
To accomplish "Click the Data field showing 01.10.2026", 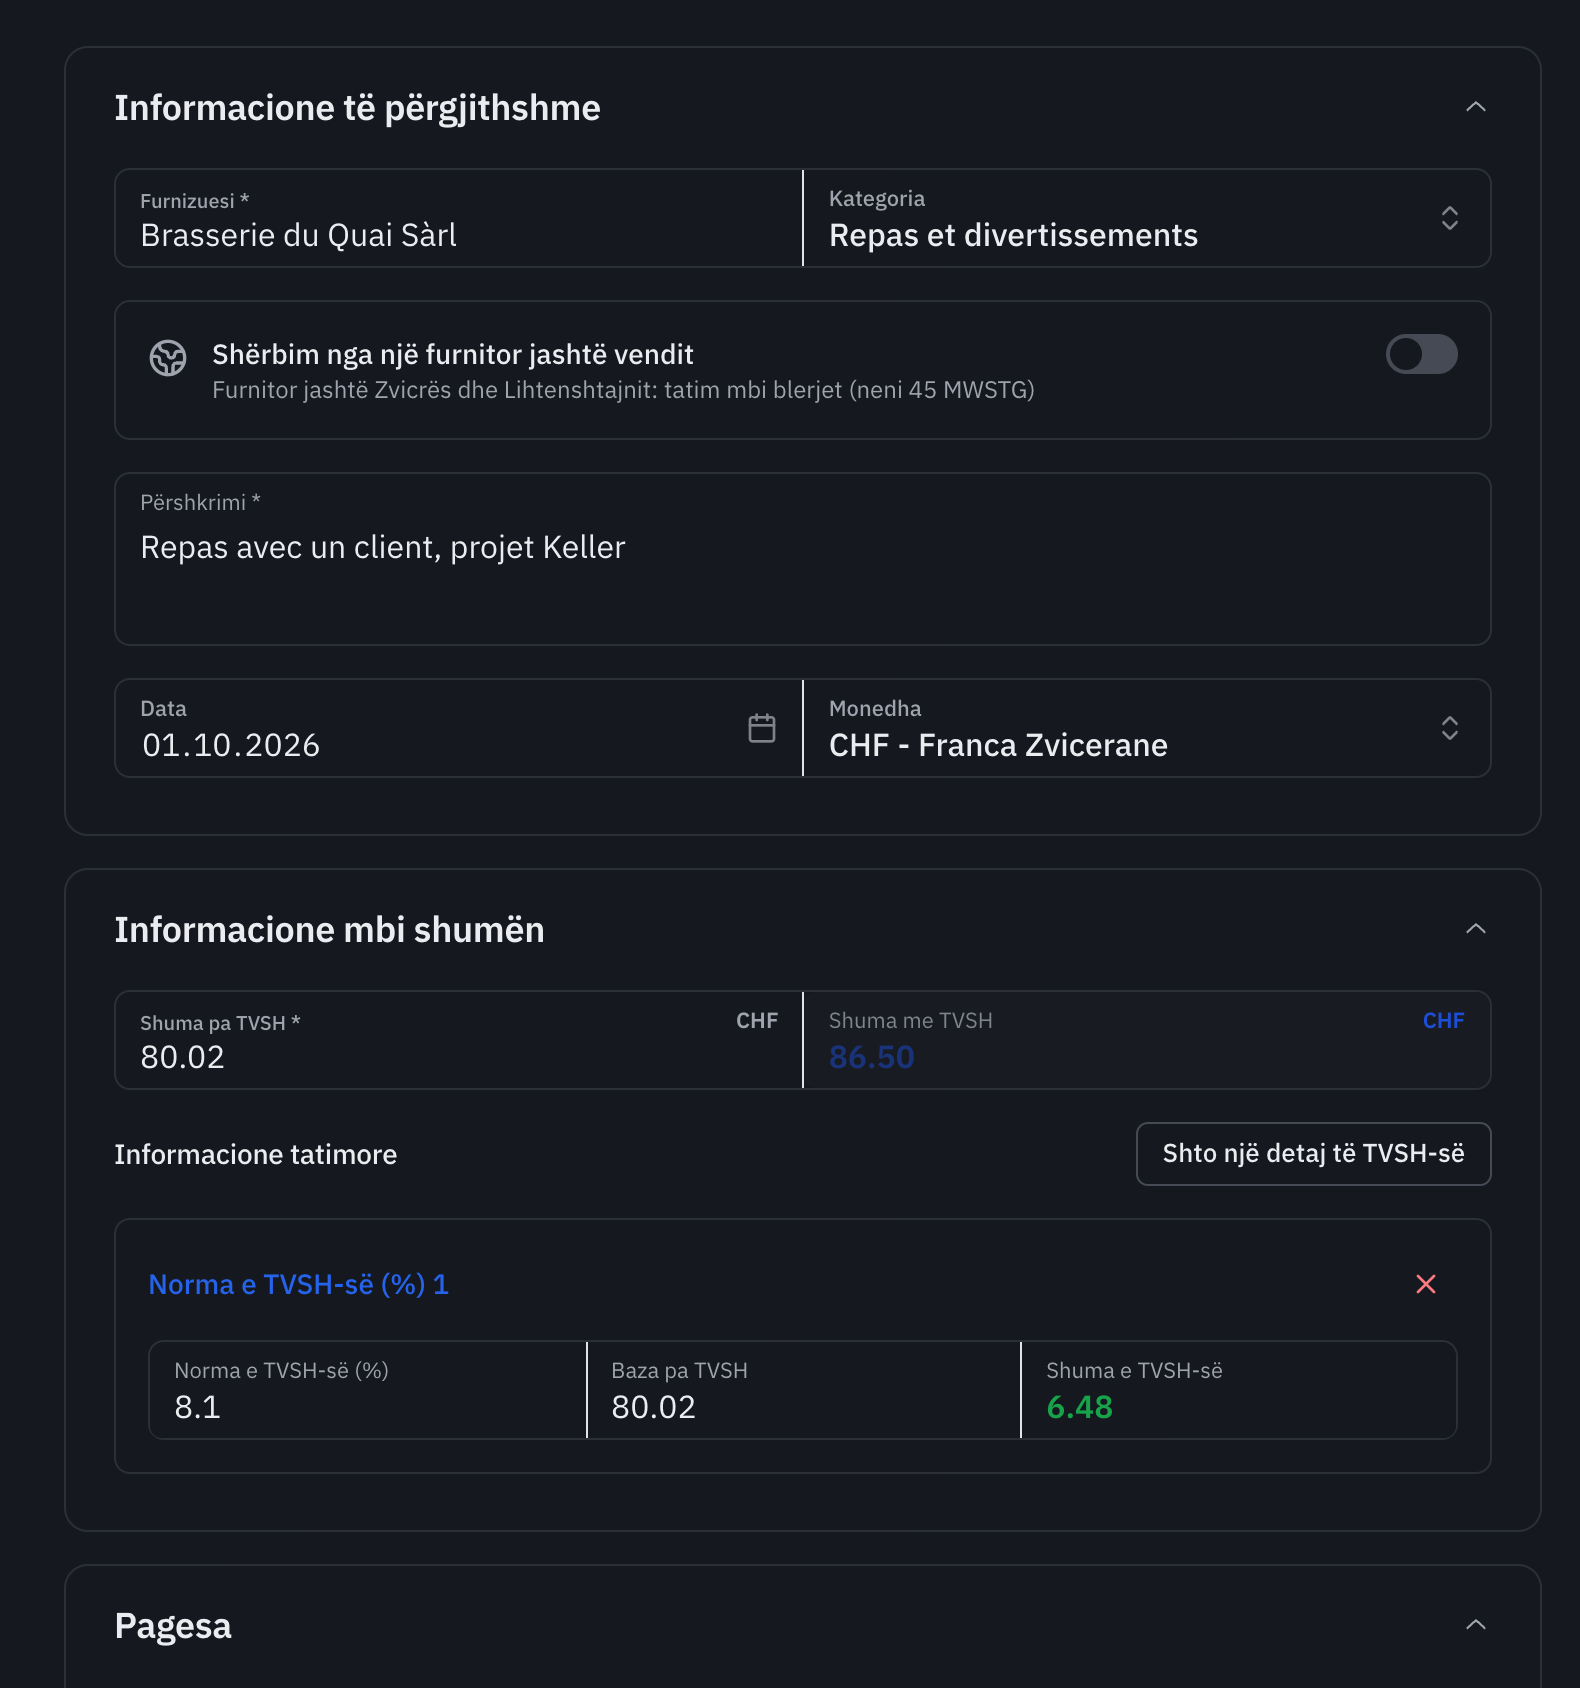I will tap(459, 728).
